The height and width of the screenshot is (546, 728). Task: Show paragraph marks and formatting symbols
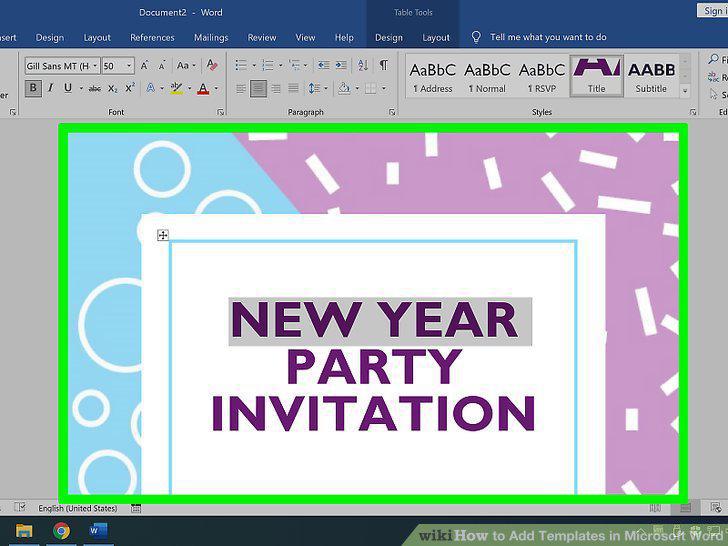click(384, 65)
